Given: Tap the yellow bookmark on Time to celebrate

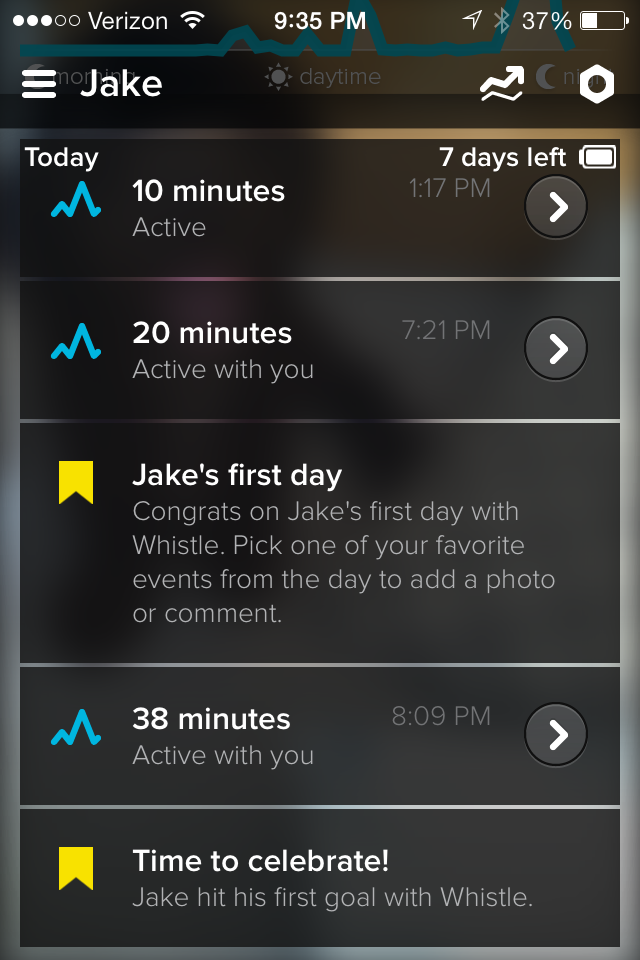Looking at the screenshot, I should click(x=76, y=868).
